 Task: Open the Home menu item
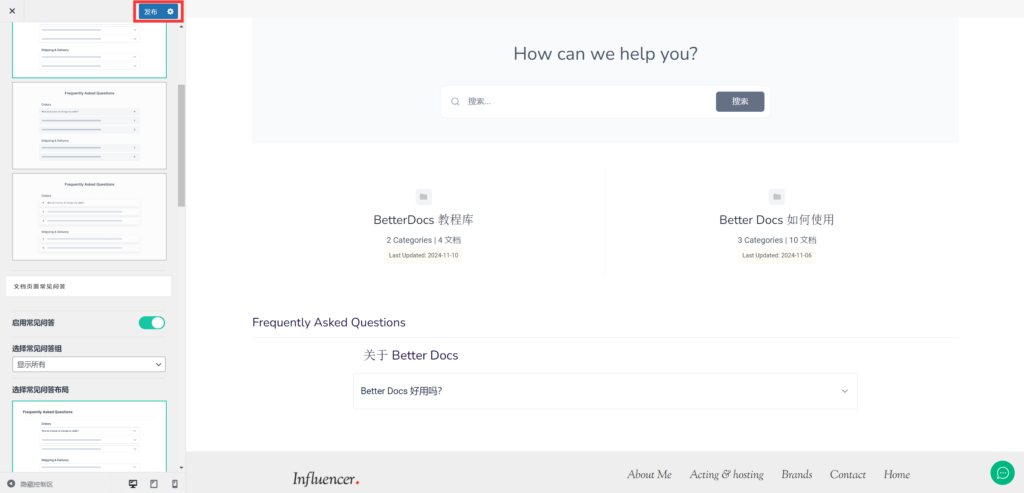897,475
